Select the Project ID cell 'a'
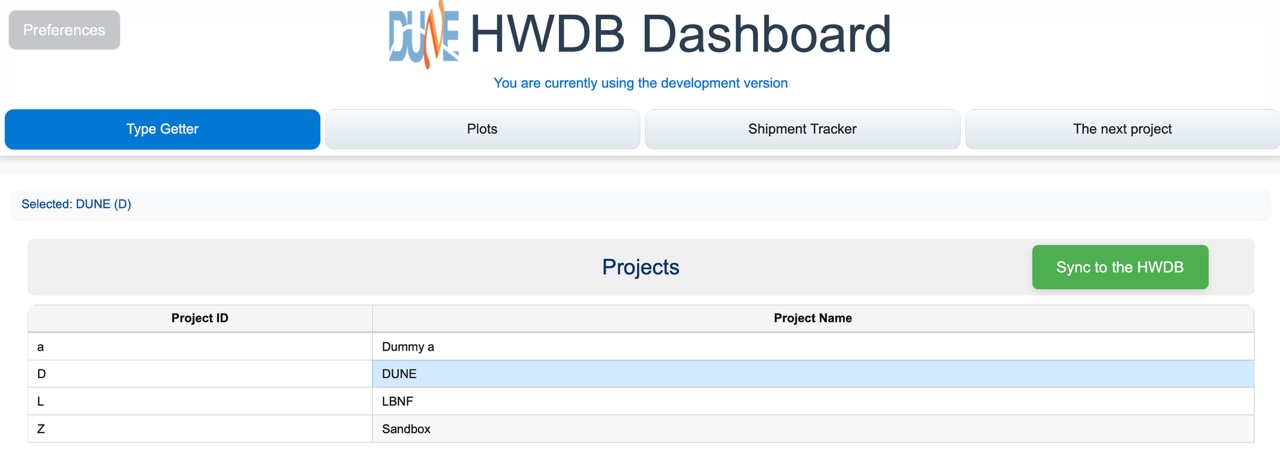Viewport: 1280px width, 470px height. point(200,347)
